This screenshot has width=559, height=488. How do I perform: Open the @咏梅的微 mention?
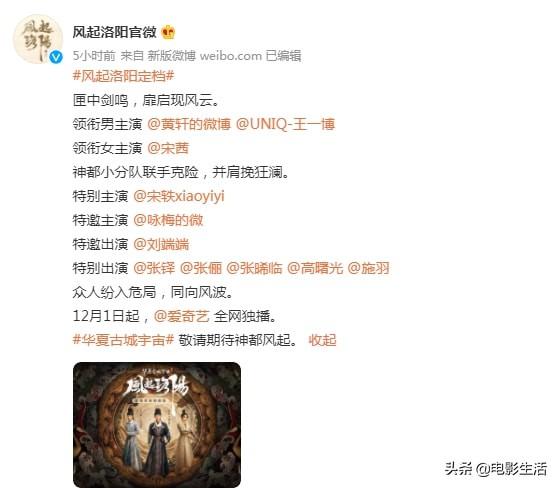(168, 220)
